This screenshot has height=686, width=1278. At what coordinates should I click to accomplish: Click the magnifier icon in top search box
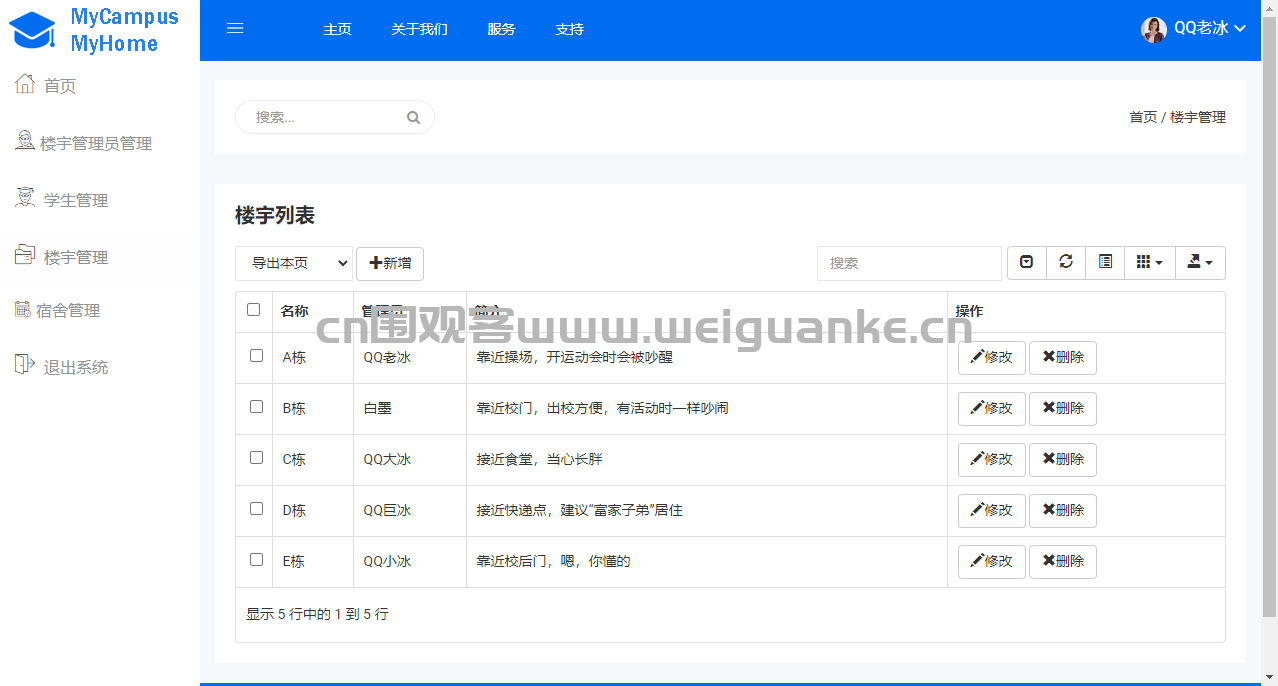tap(413, 117)
